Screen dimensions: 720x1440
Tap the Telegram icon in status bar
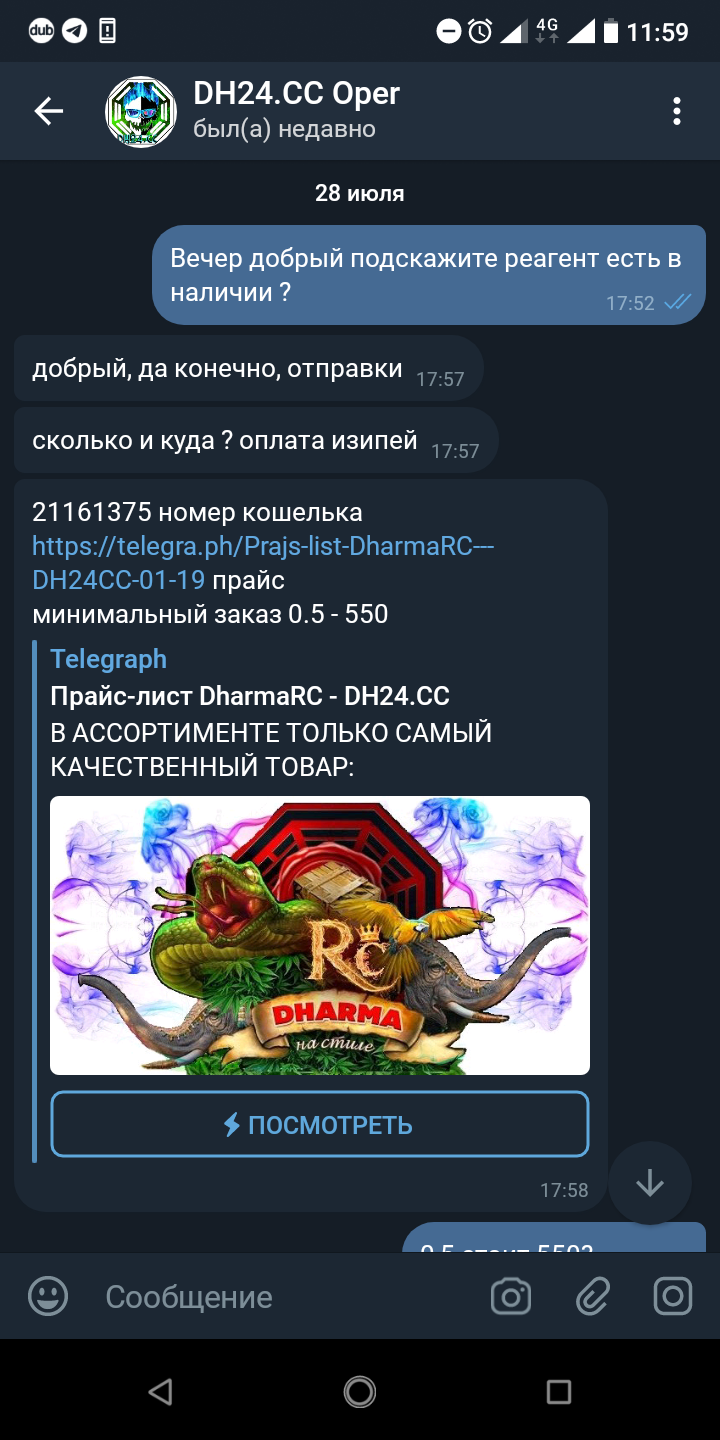74,31
